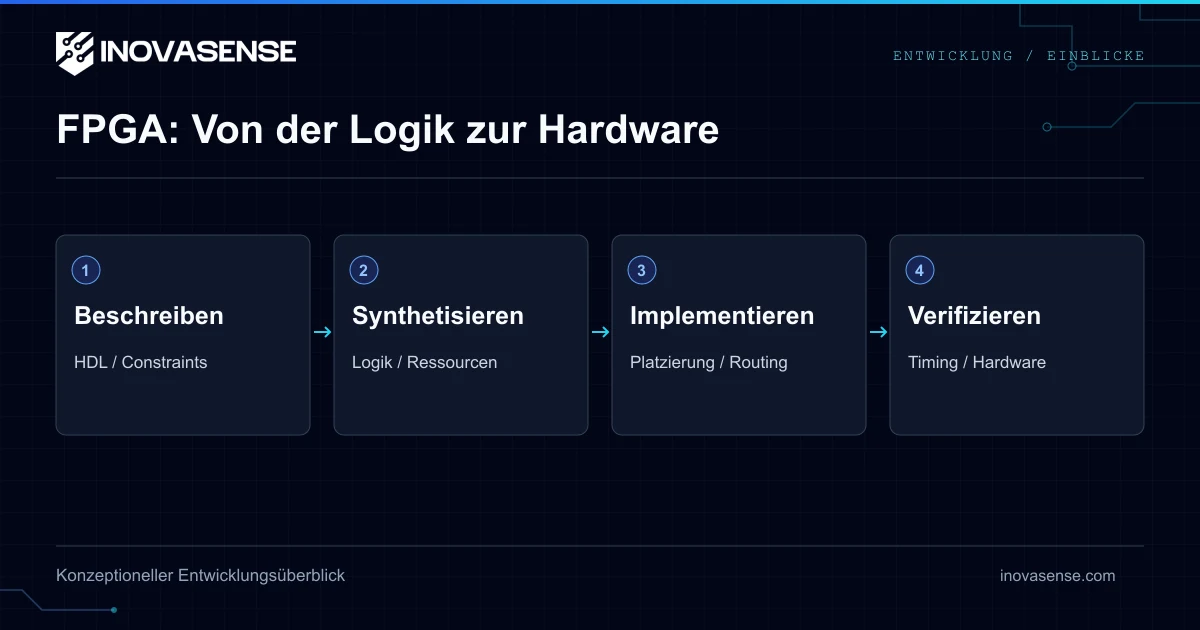The width and height of the screenshot is (1200, 630).
Task: Click the Verifizieren heading
Action: (974, 316)
